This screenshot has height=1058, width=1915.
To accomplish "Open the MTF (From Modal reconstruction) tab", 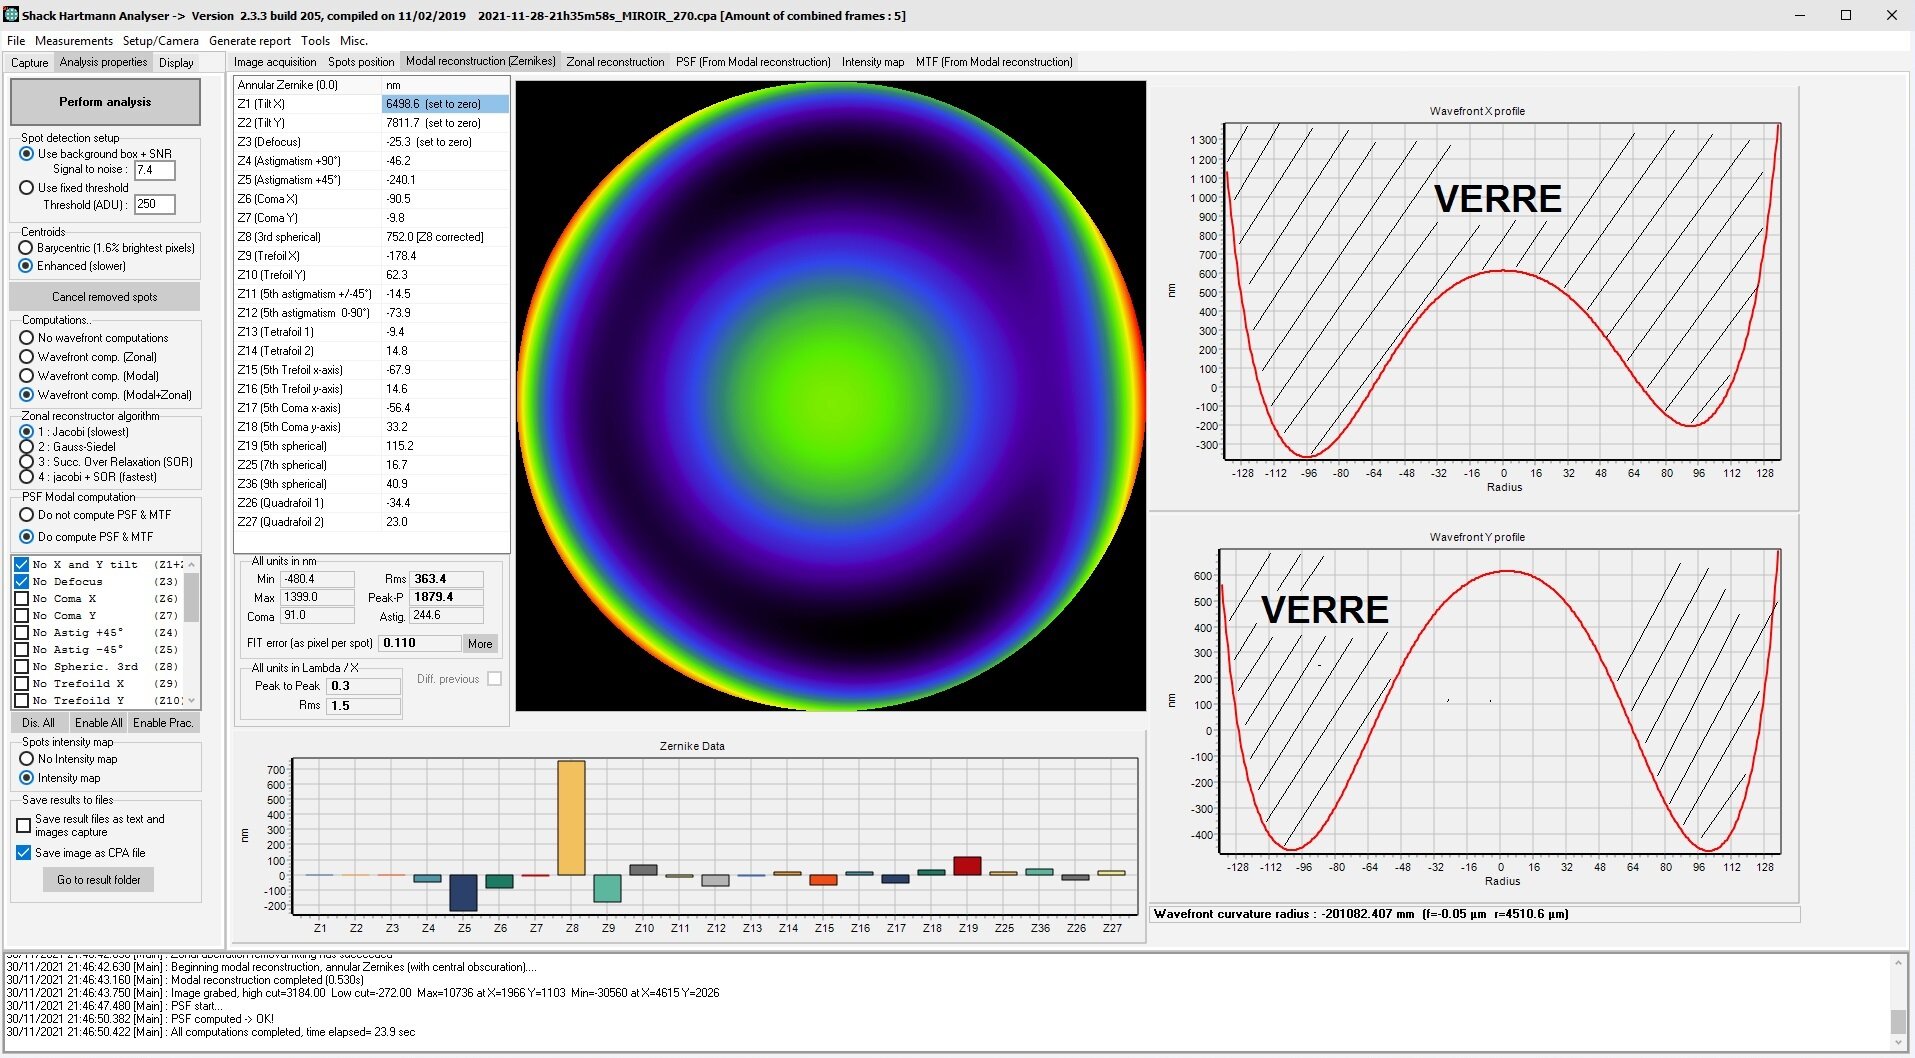I will coord(994,62).
